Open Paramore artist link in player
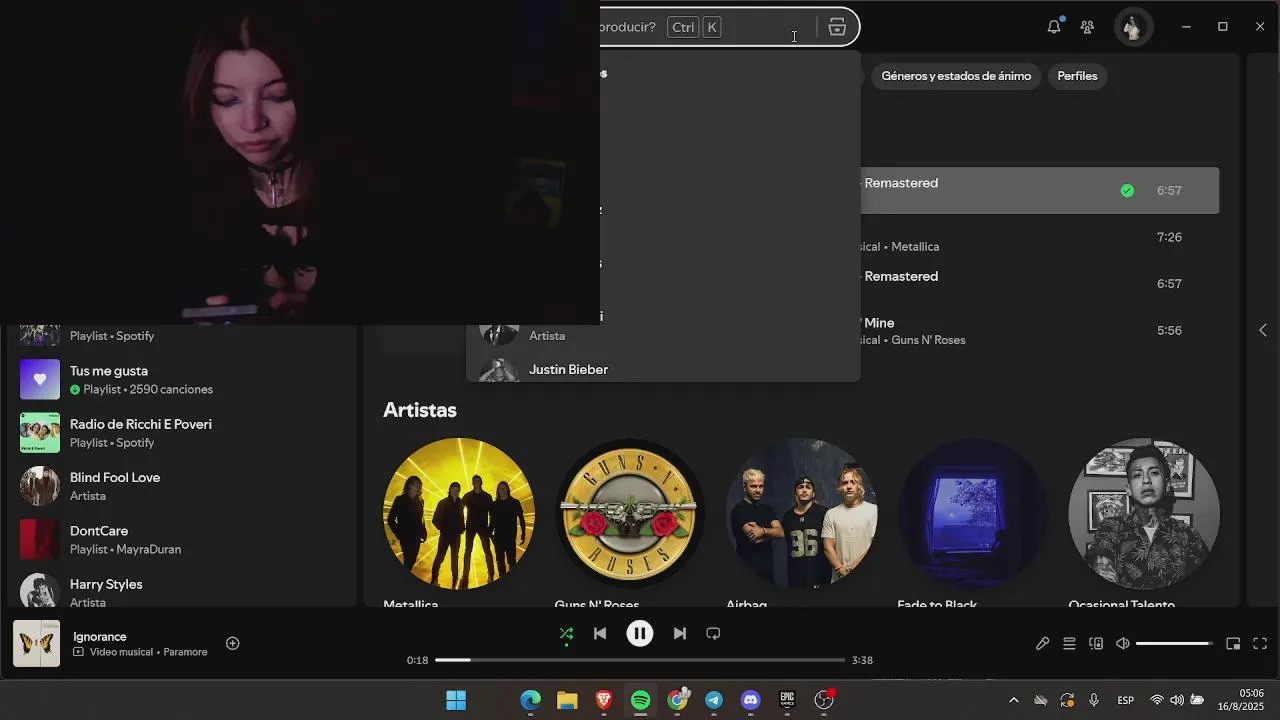Screen dimensions: 1280x720 (x=185, y=652)
